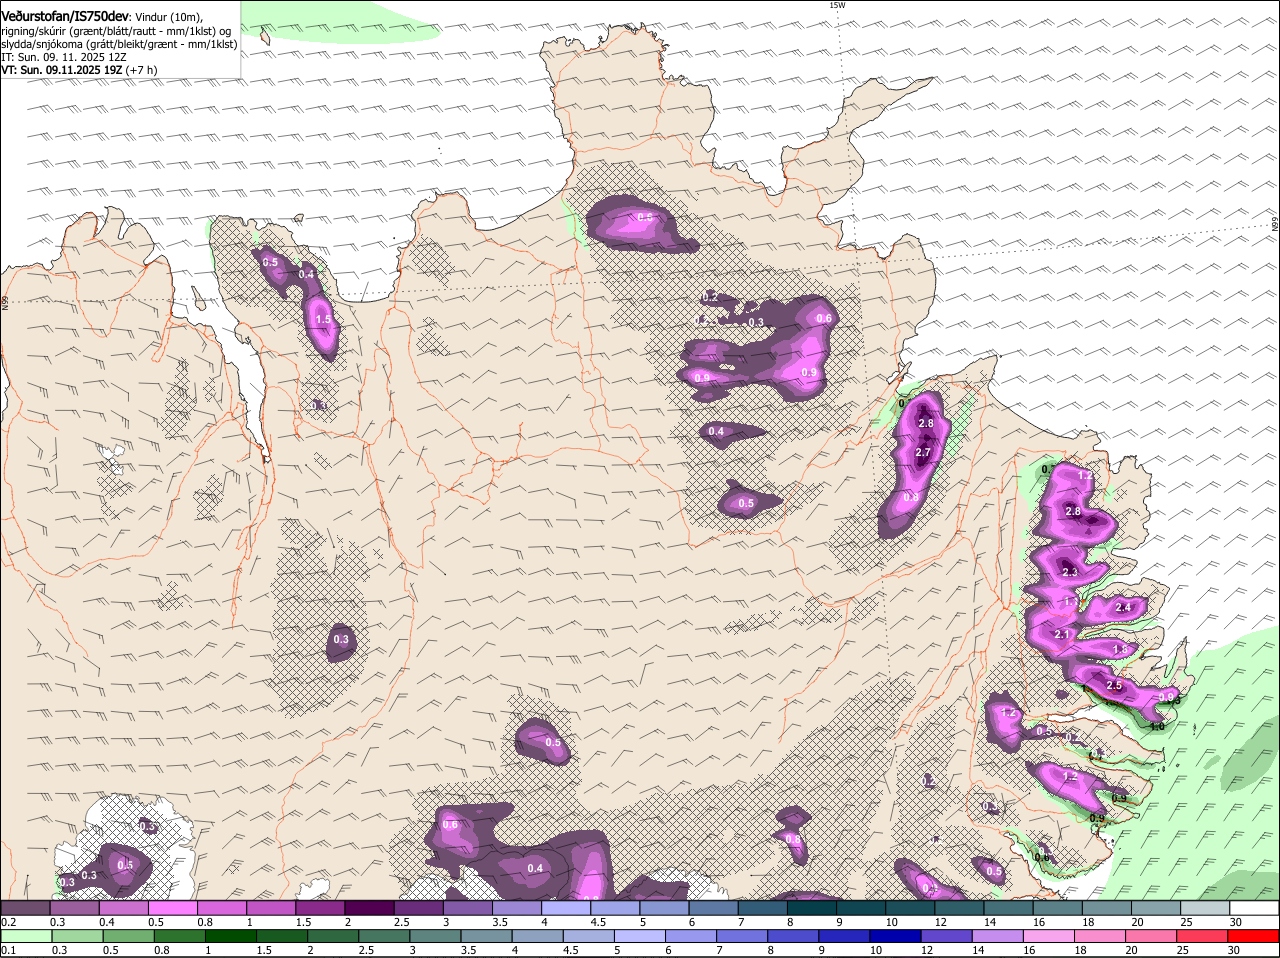The image size is (1280, 958).
Task: Select upper legend swatch between 0.3 and 0.4
Action: (74, 907)
